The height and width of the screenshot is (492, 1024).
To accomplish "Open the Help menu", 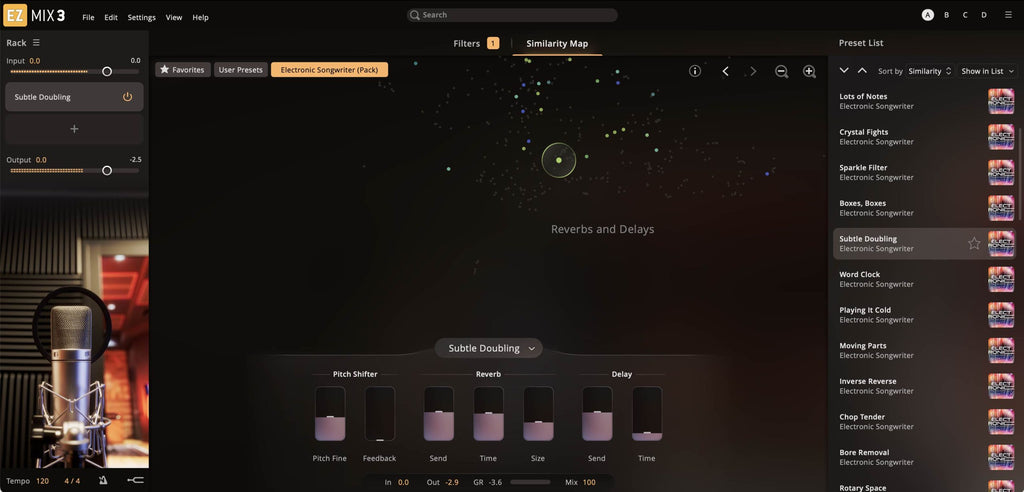I will pyautogui.click(x=200, y=18).
